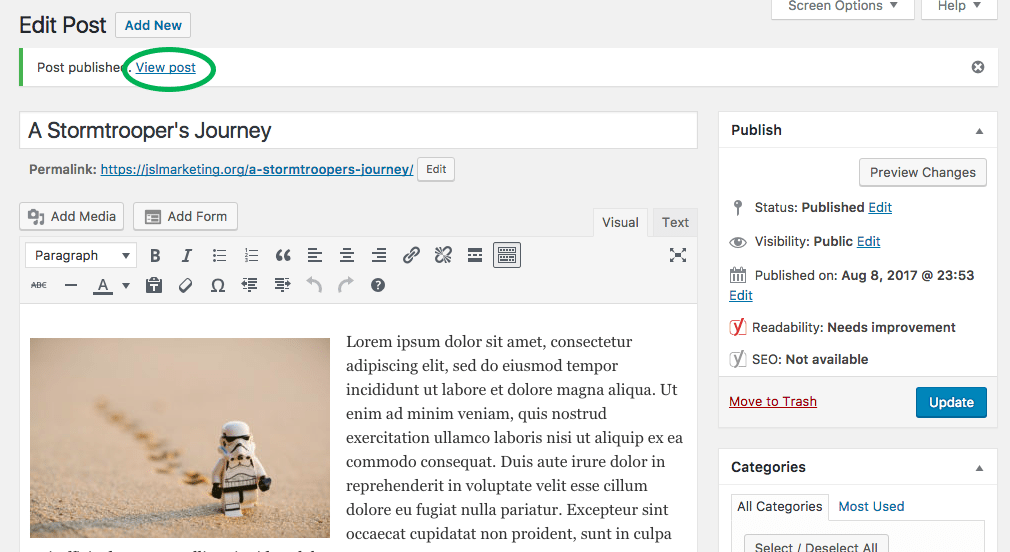
Task: Click the post title input field
Action: coord(358,130)
